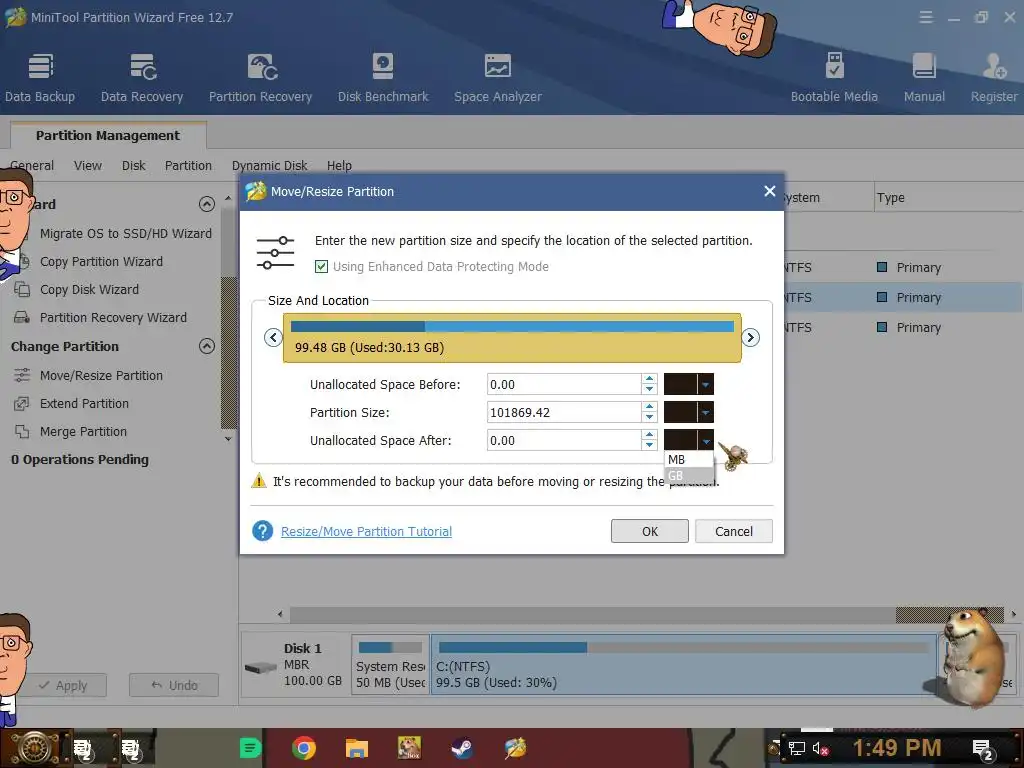Open the Disk Benchmark tool
The image size is (1024, 768).
click(383, 77)
